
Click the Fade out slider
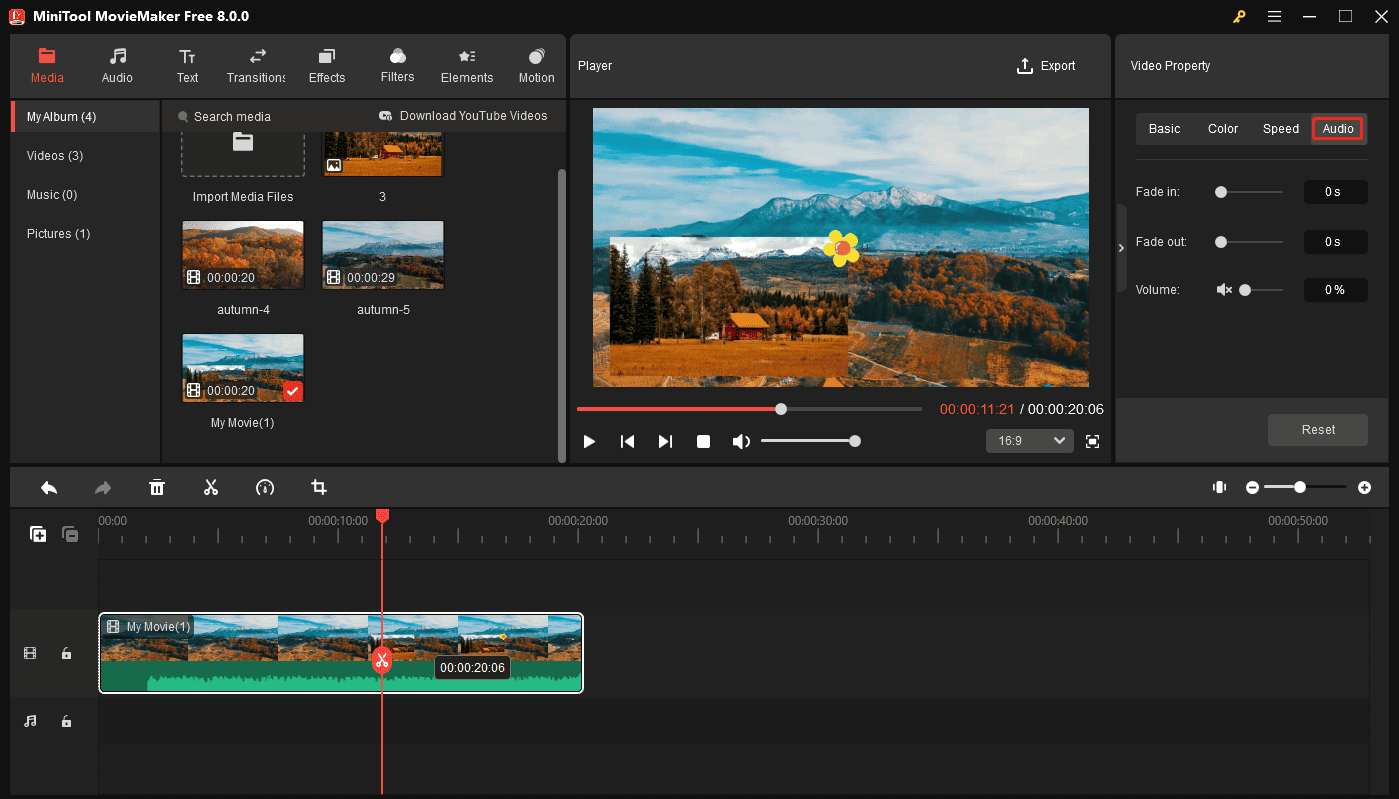(1249, 242)
